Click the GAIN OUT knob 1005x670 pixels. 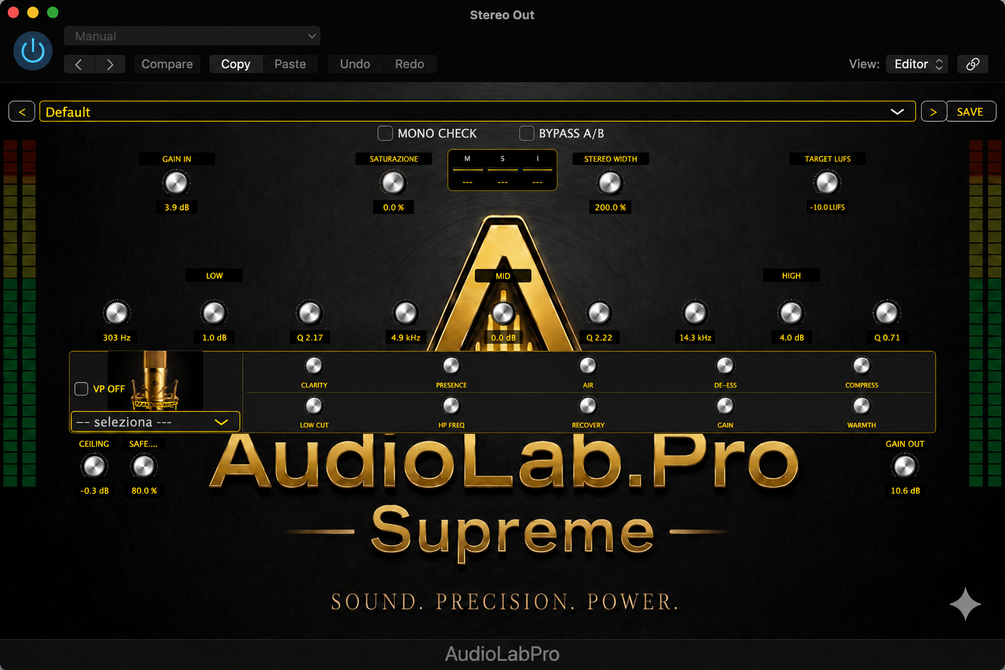(x=904, y=466)
